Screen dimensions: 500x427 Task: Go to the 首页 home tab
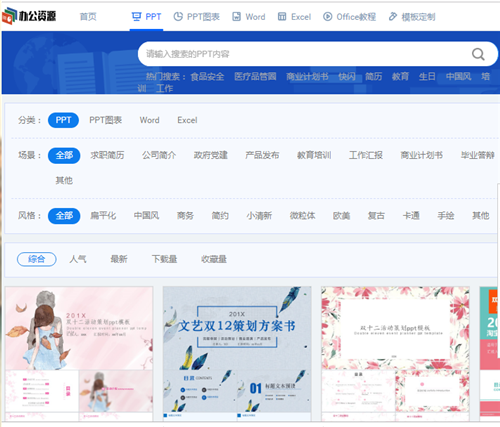point(88,17)
